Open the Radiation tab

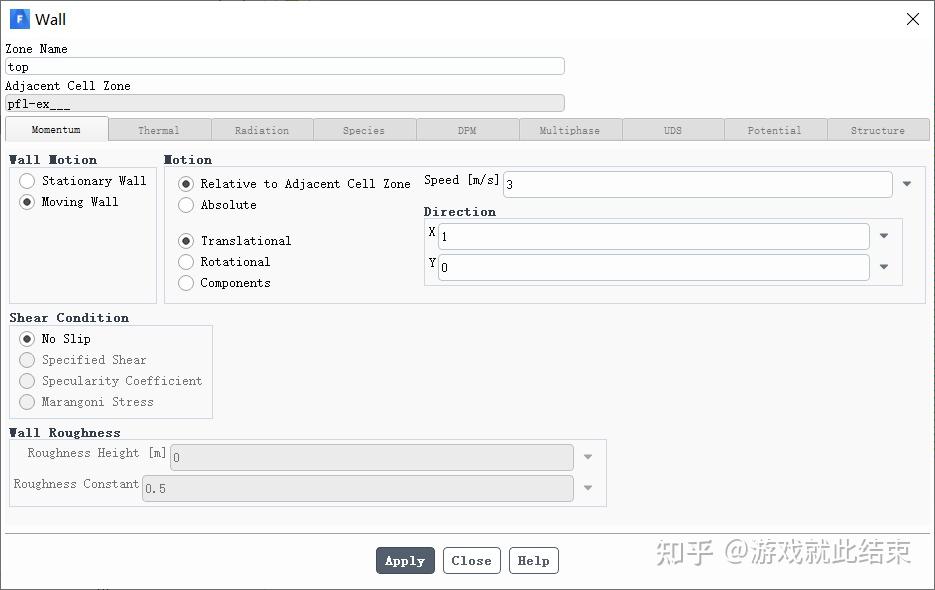(262, 129)
